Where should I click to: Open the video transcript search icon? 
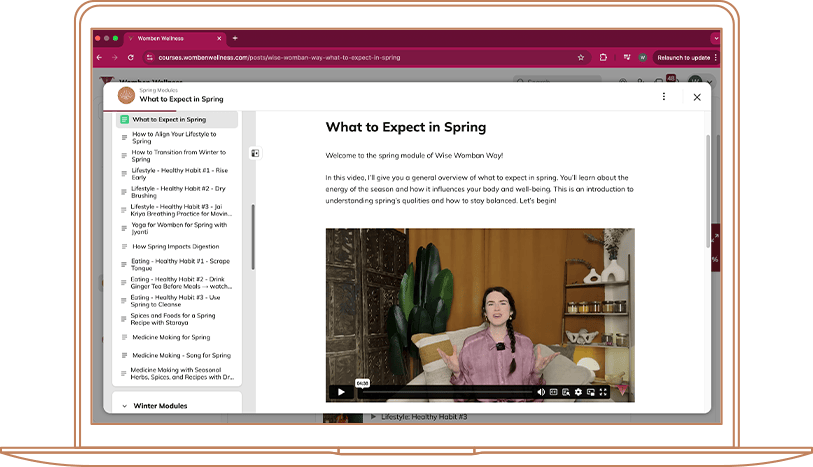(566, 392)
